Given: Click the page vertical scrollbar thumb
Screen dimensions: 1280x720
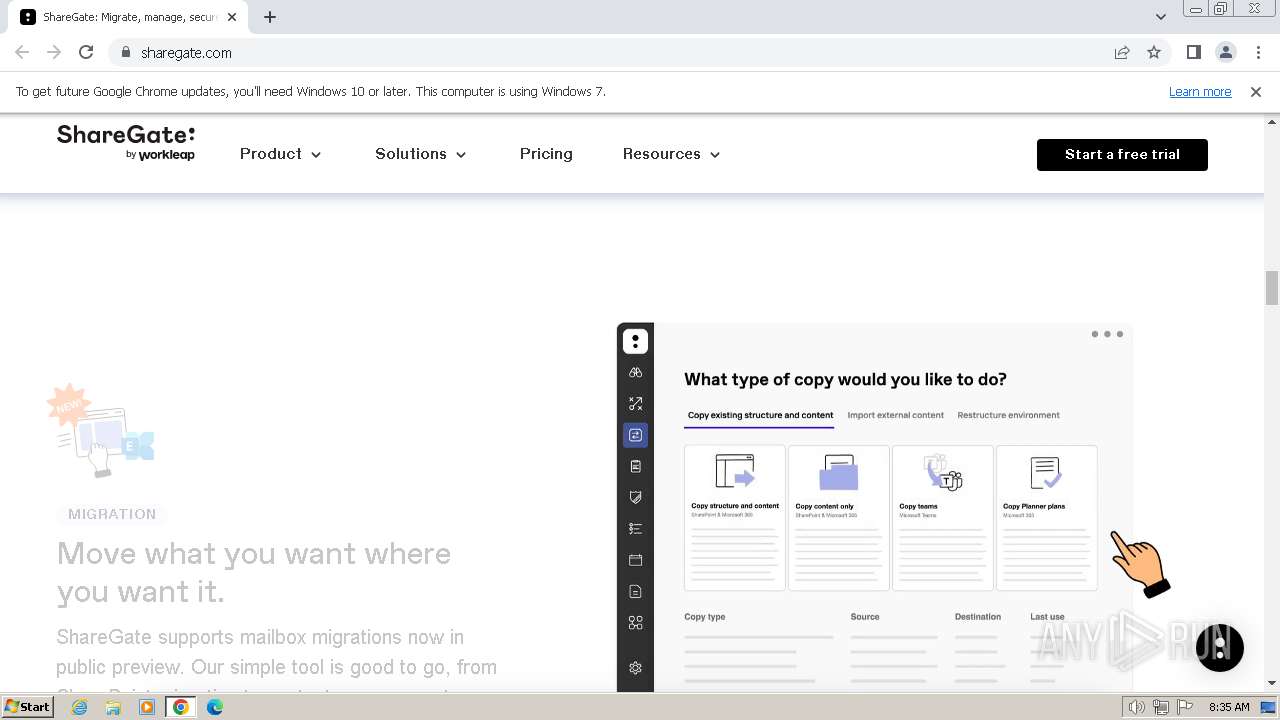Looking at the screenshot, I should [x=1272, y=288].
